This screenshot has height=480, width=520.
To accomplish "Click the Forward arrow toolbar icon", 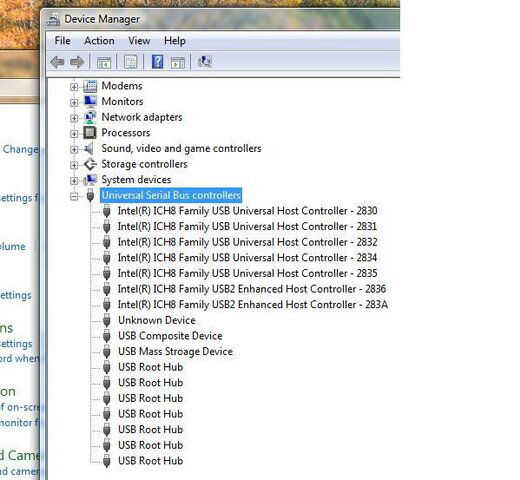I will (x=77, y=62).
